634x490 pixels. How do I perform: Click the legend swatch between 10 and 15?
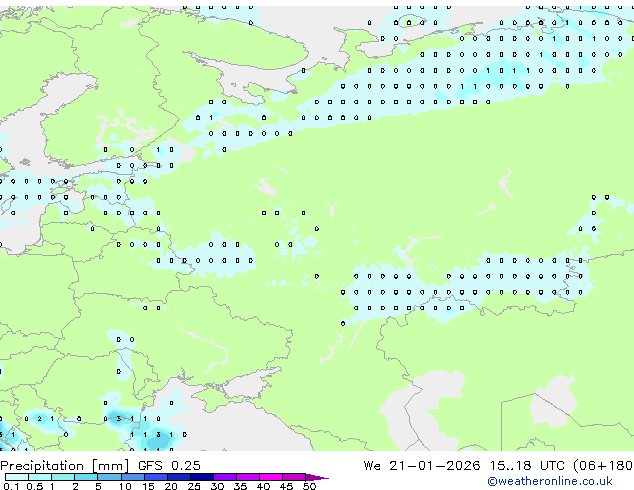pyautogui.click(x=133, y=477)
